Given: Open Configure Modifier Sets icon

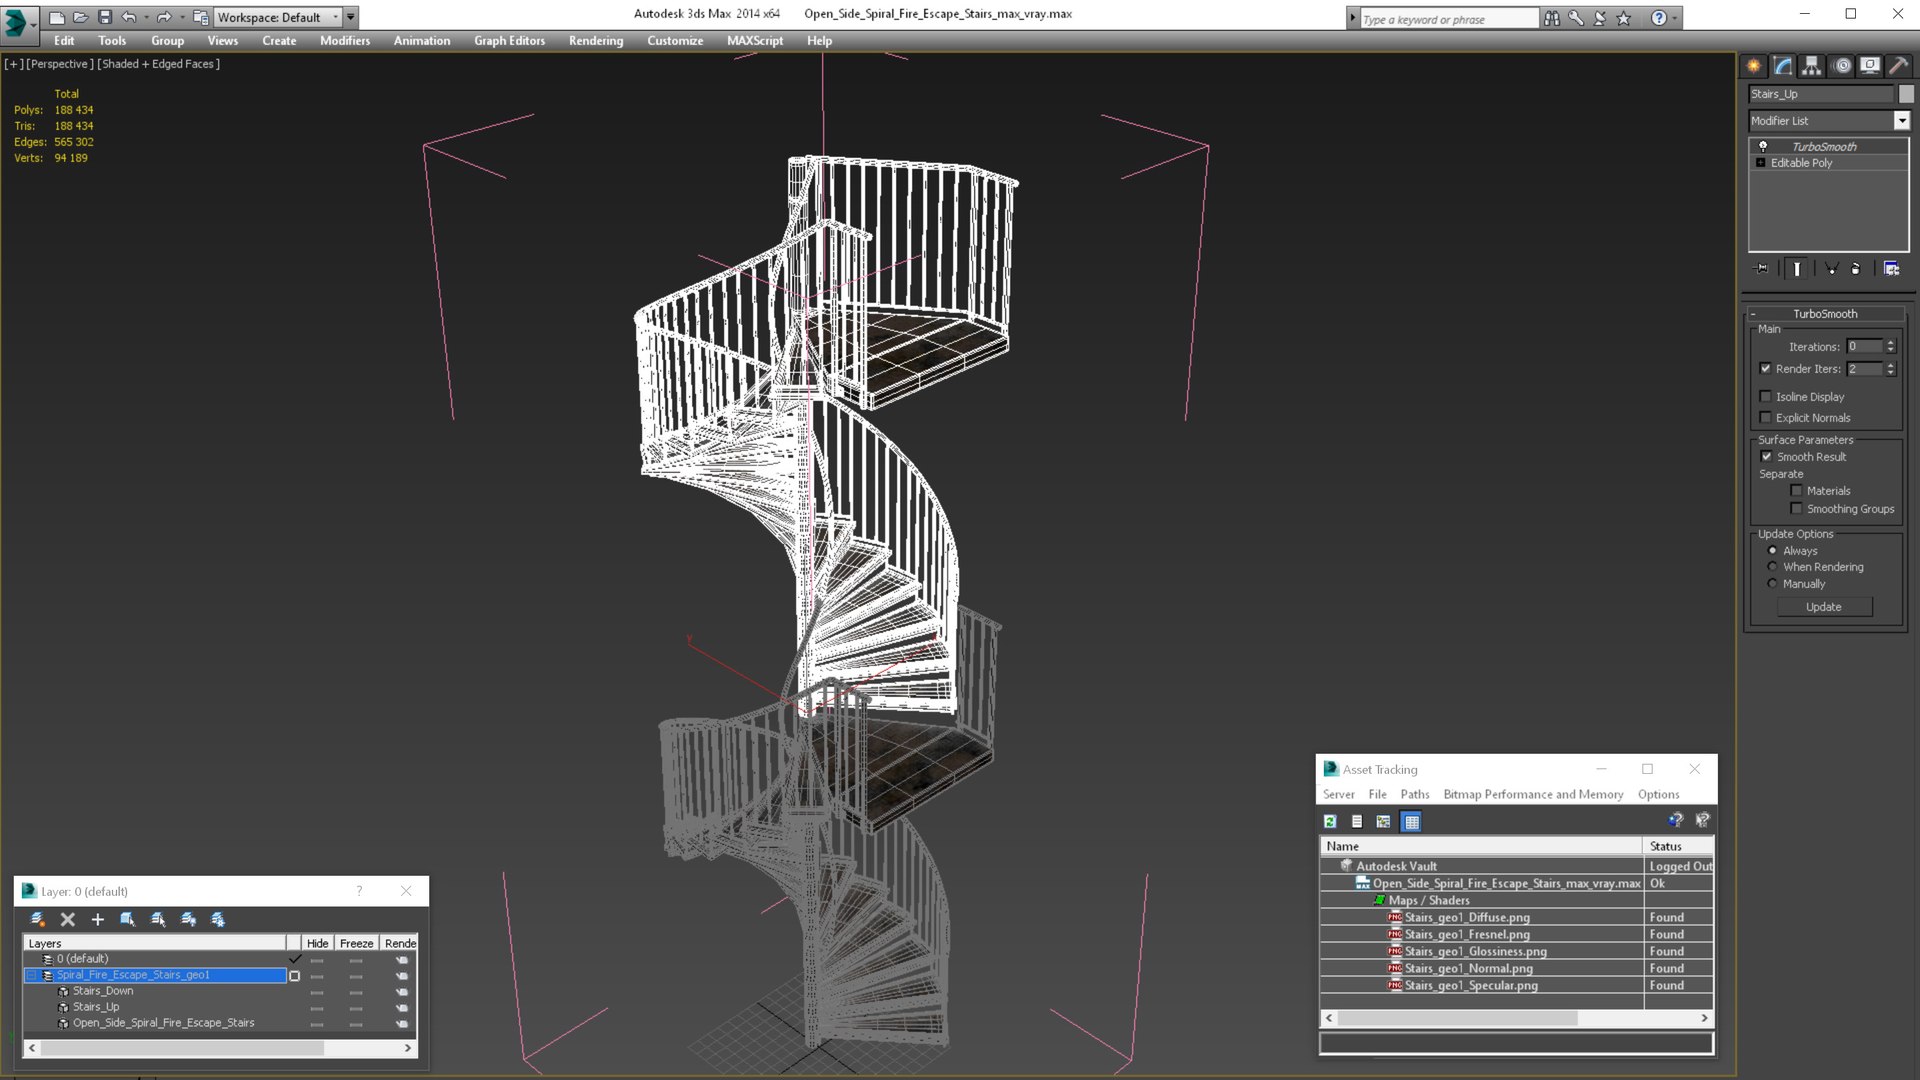Looking at the screenshot, I should [1891, 268].
